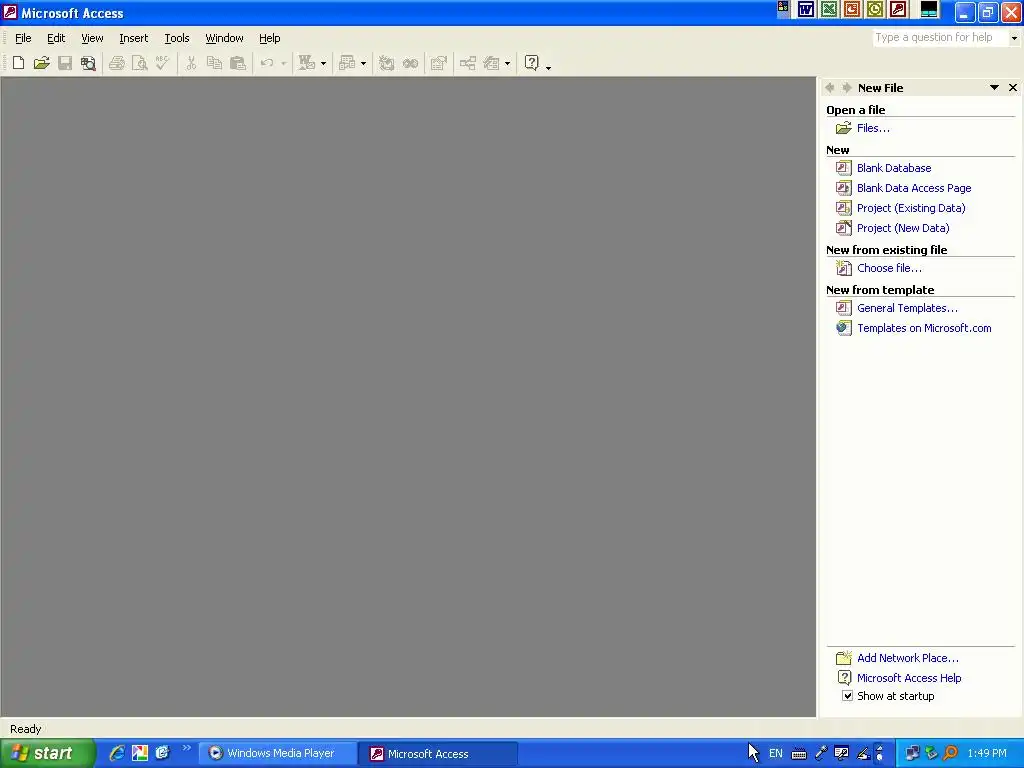The image size is (1024, 768).
Task: Click the Undo arrow icon
Action: coord(266,63)
